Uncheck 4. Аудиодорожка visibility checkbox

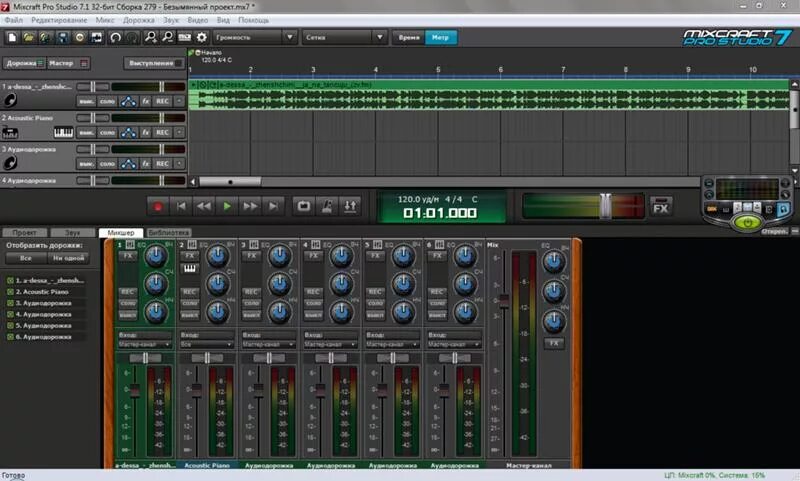click(10, 314)
